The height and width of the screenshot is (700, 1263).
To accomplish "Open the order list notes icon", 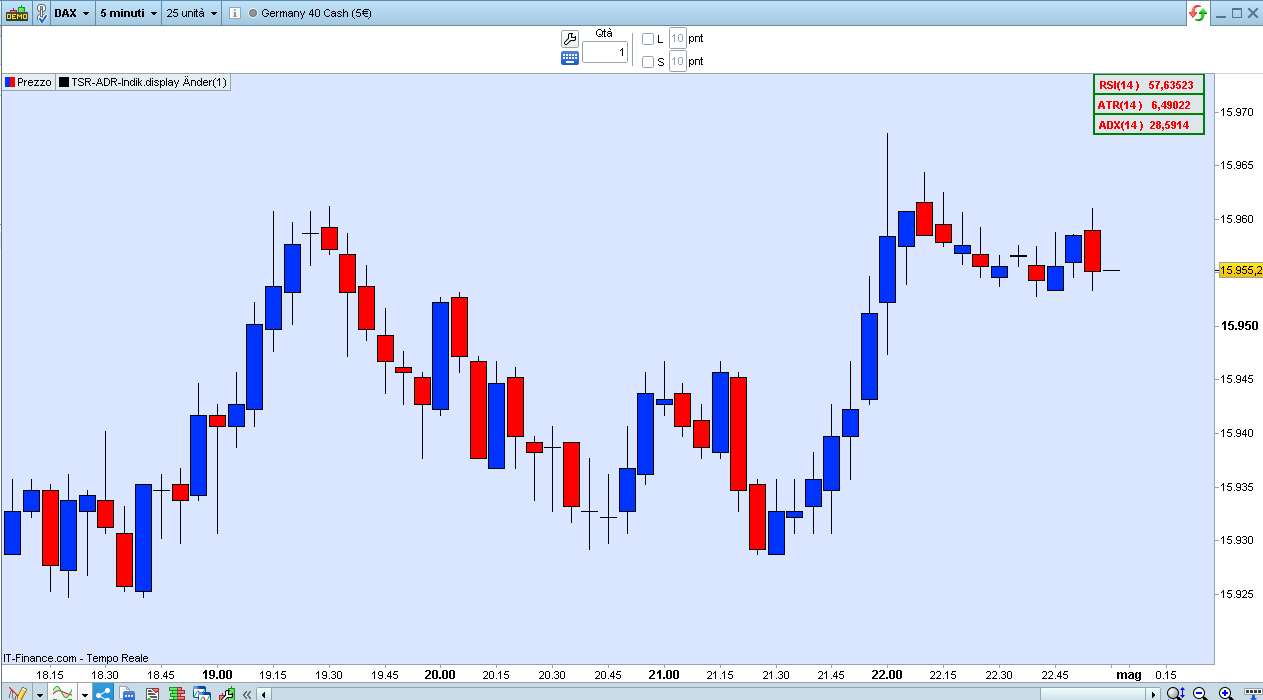I will click(152, 693).
